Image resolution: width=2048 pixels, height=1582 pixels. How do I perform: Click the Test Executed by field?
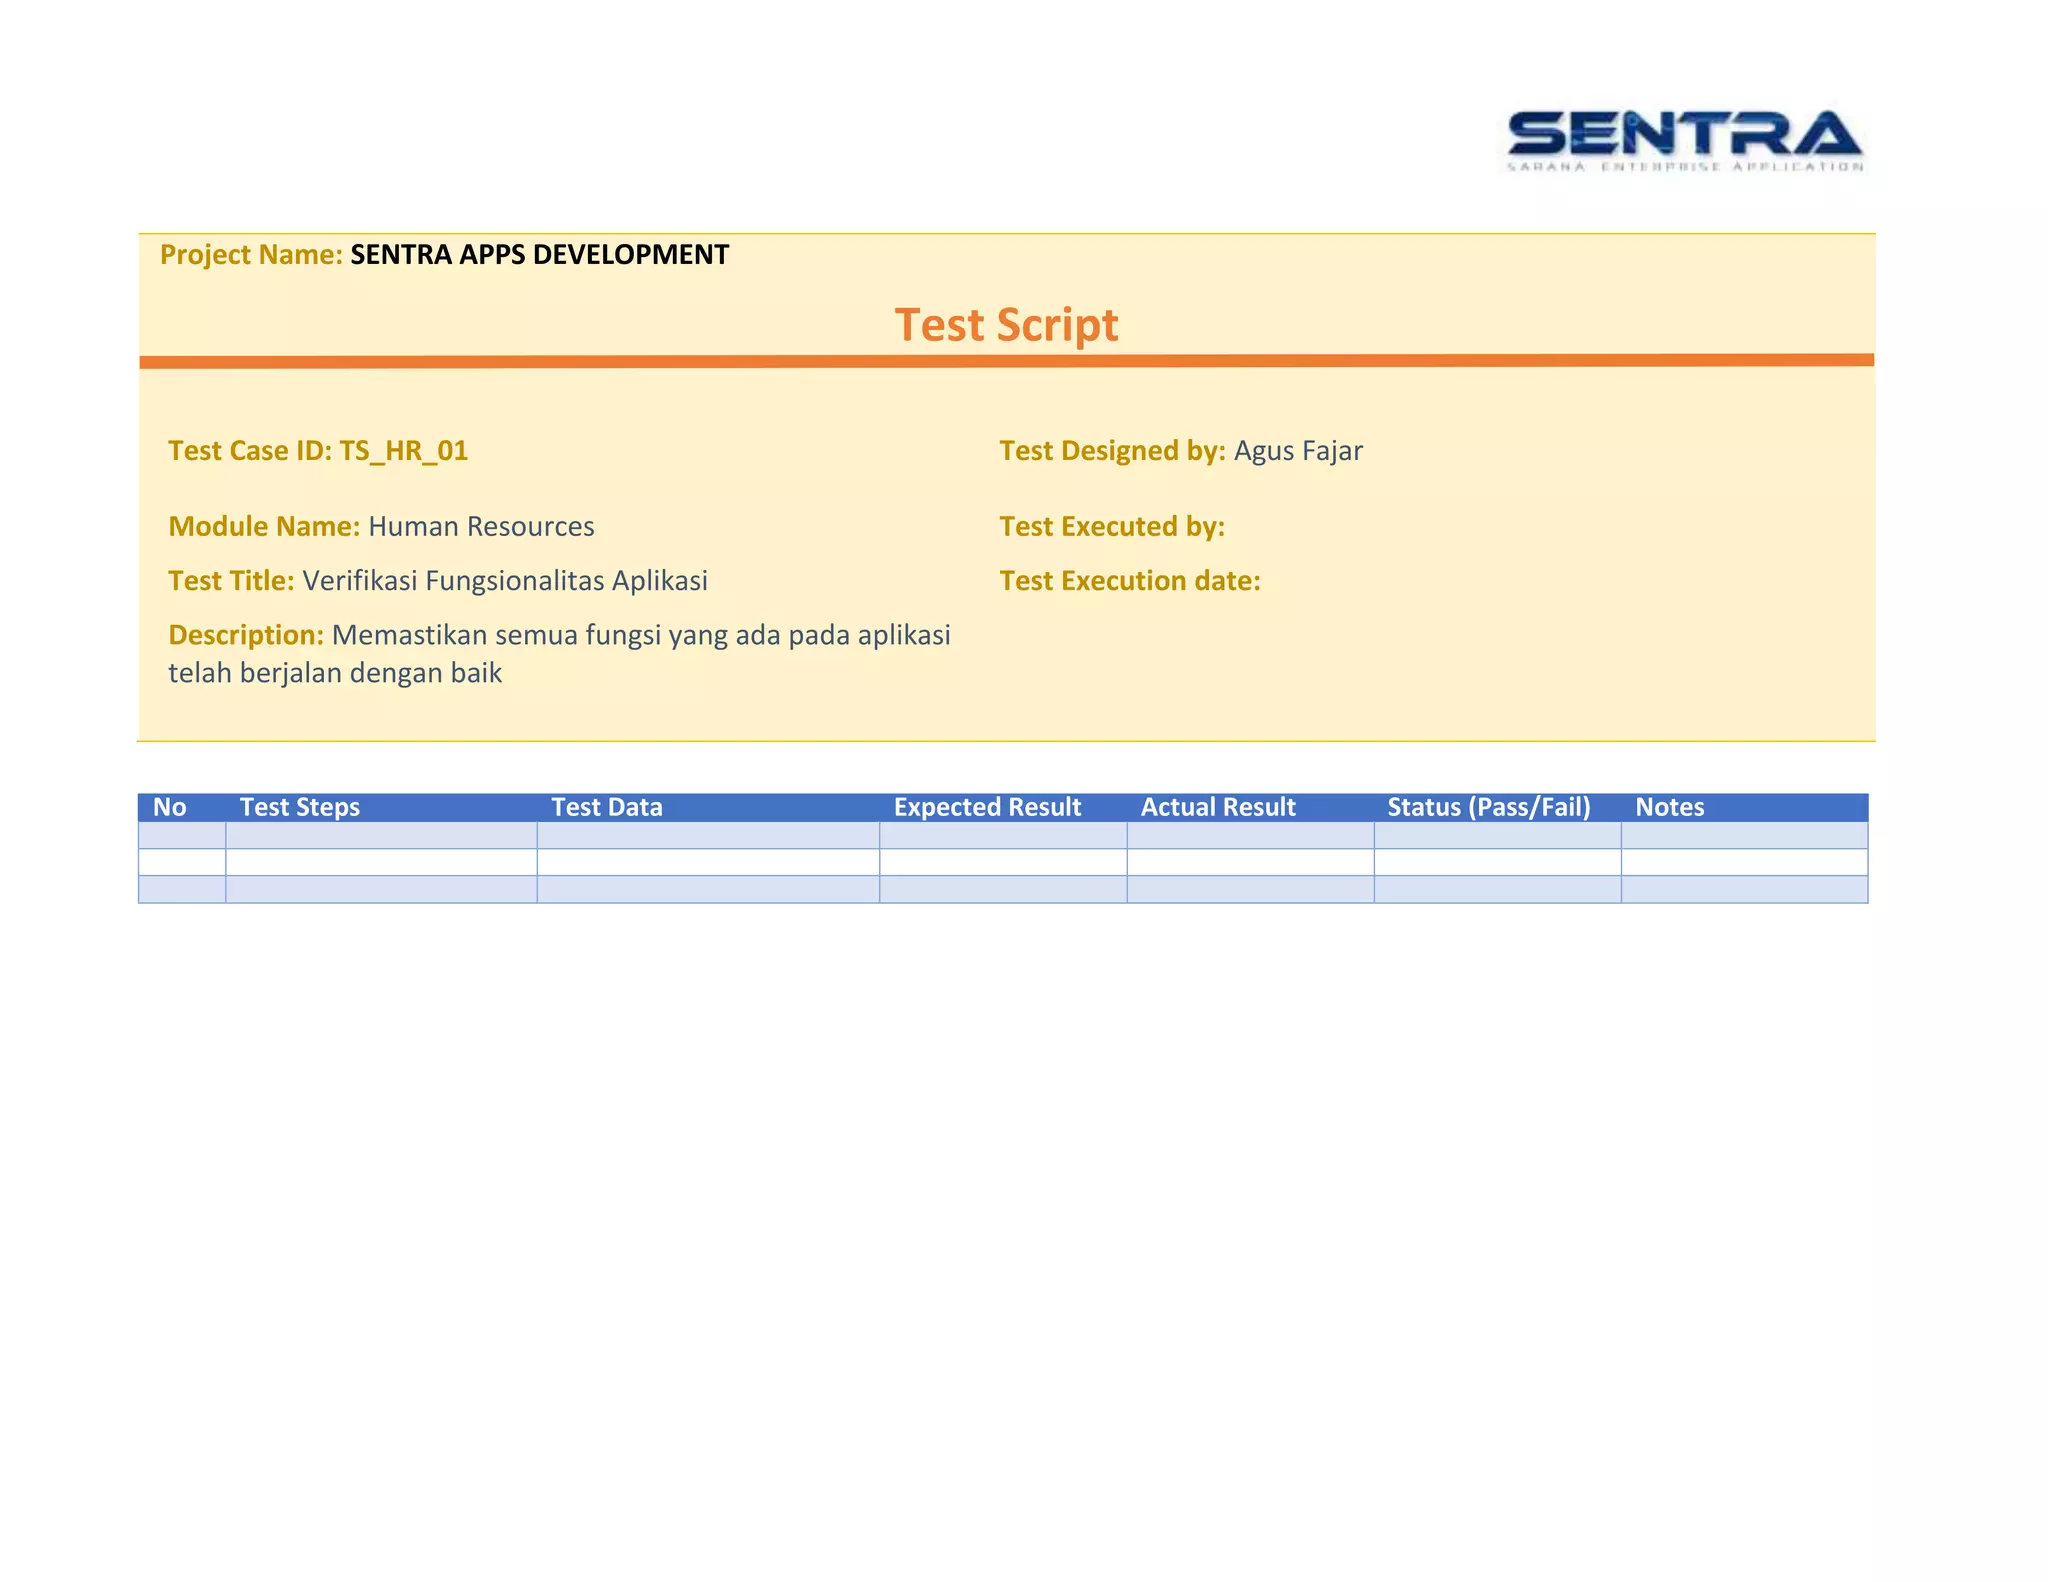click(1112, 527)
